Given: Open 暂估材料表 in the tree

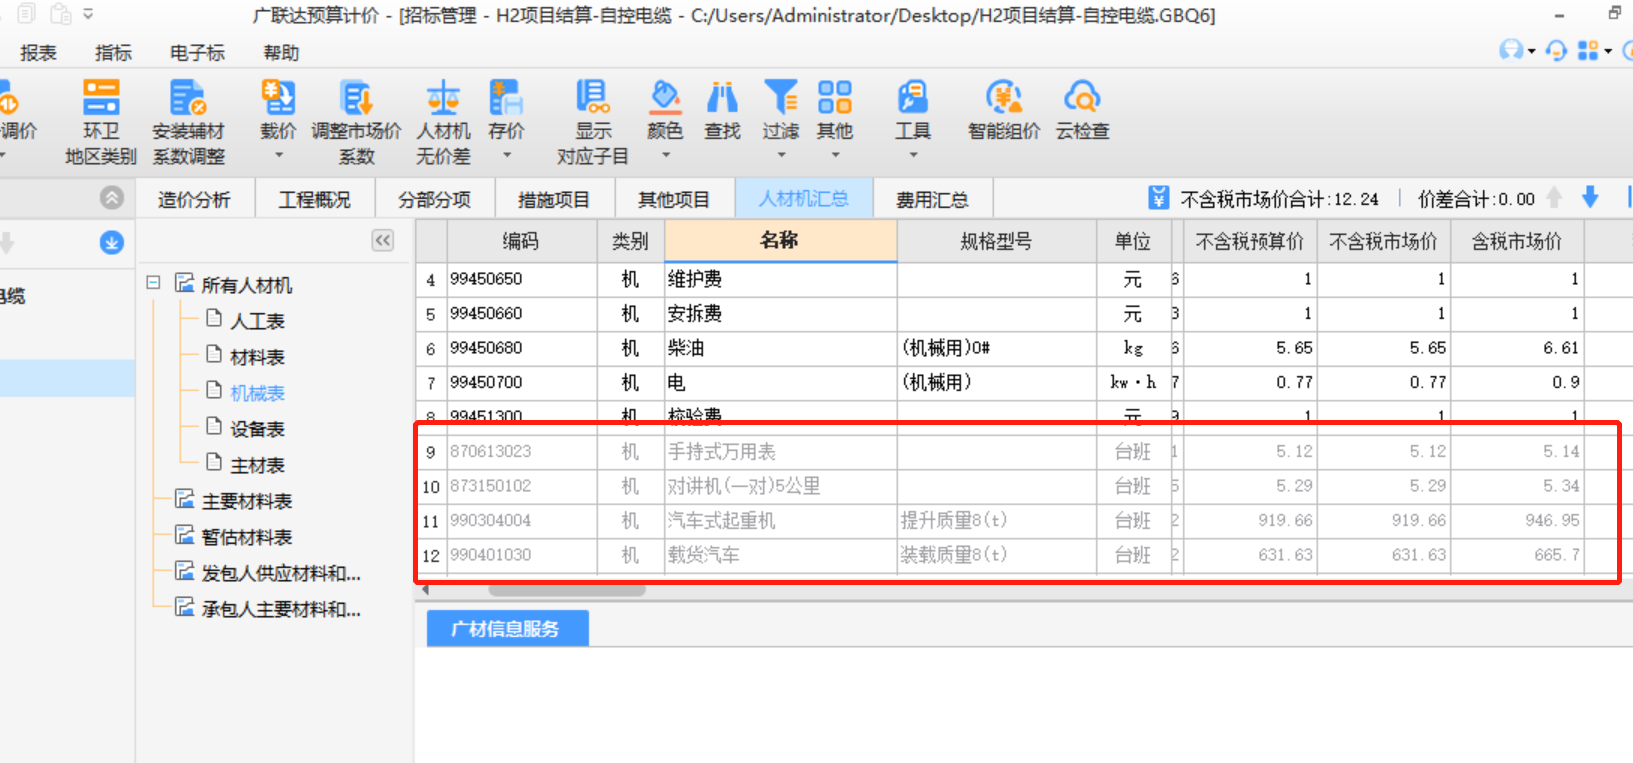Looking at the screenshot, I should (x=246, y=537).
